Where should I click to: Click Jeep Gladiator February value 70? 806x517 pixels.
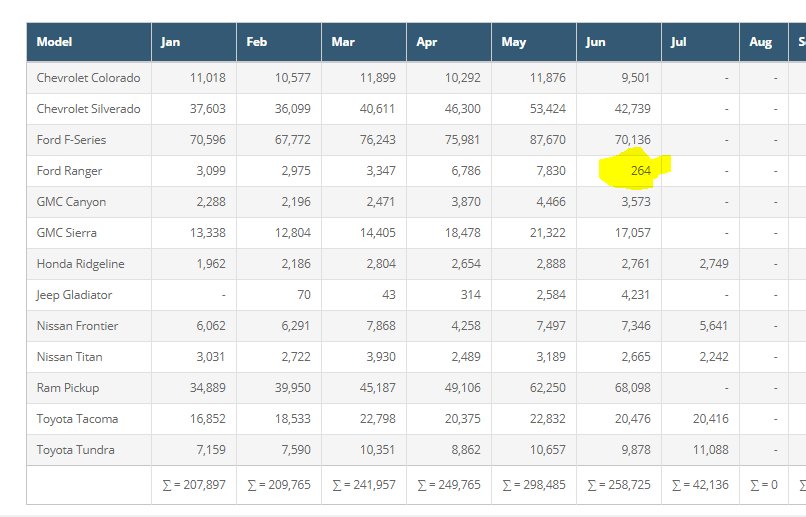pos(304,295)
